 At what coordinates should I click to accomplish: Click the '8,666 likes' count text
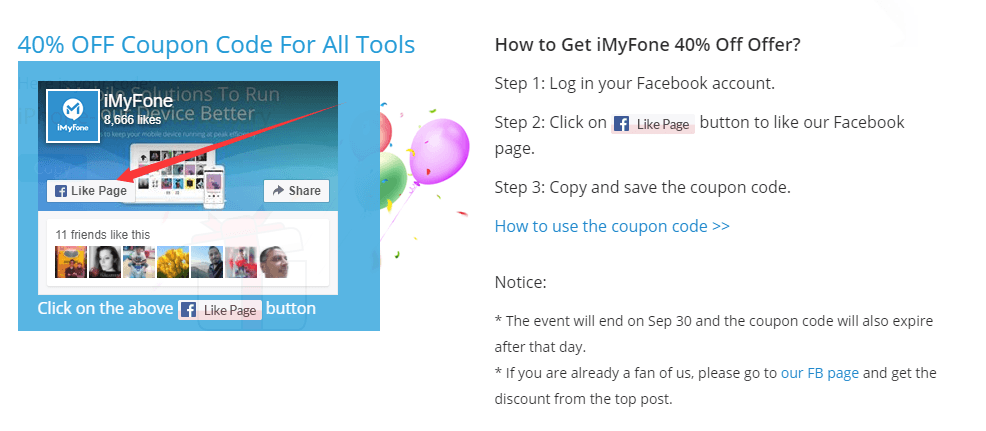tap(131, 119)
